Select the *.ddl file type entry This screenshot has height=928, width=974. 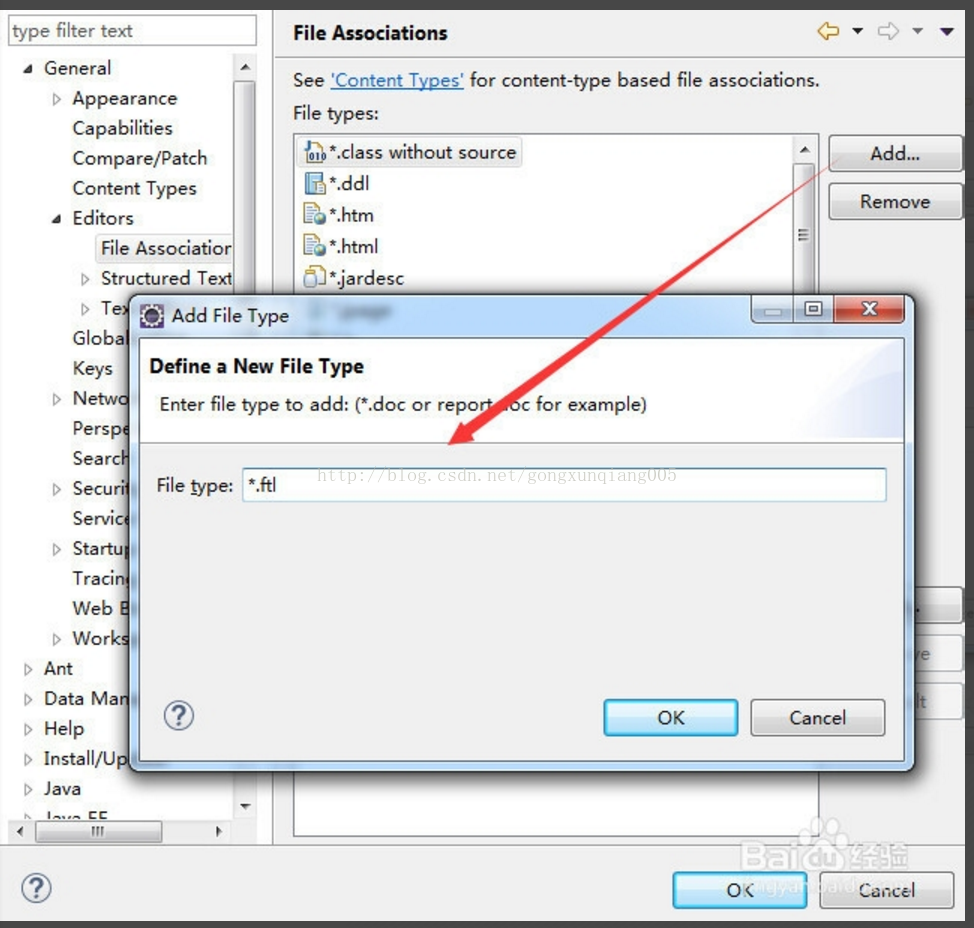(349, 184)
